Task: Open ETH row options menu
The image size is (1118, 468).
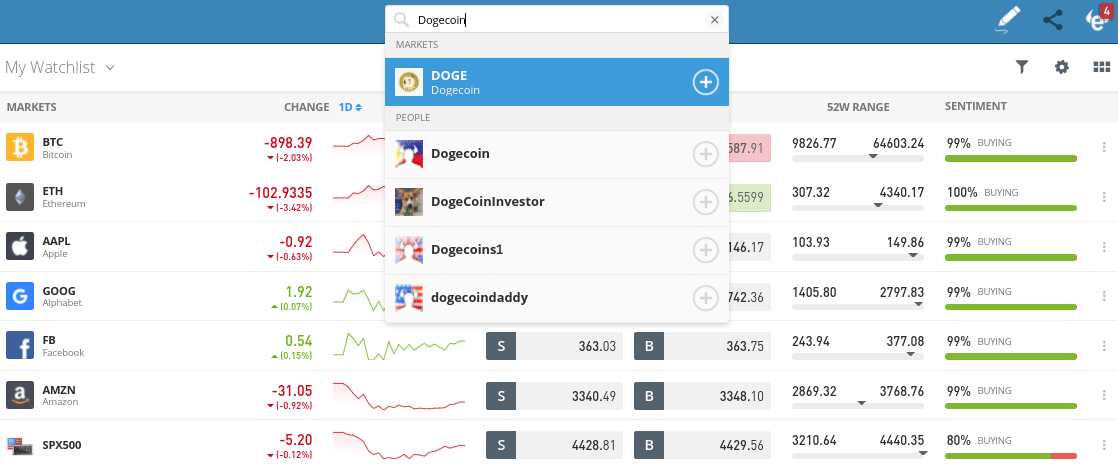Action: 1104,197
